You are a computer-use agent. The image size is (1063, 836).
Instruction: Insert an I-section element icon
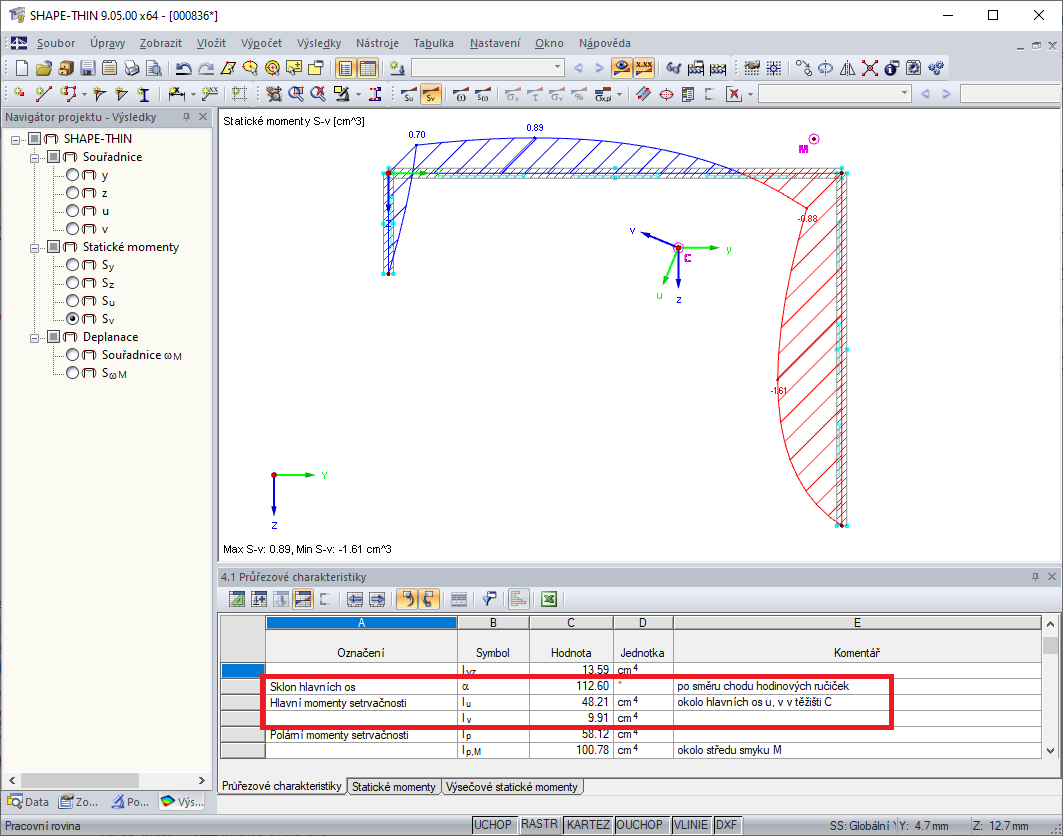point(143,94)
